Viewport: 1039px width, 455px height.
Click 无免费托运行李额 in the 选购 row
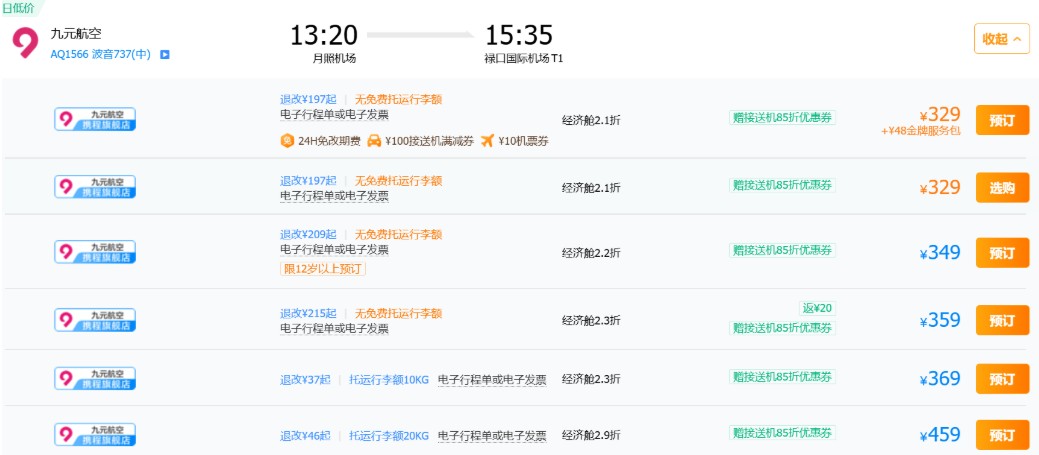pyautogui.click(x=398, y=181)
